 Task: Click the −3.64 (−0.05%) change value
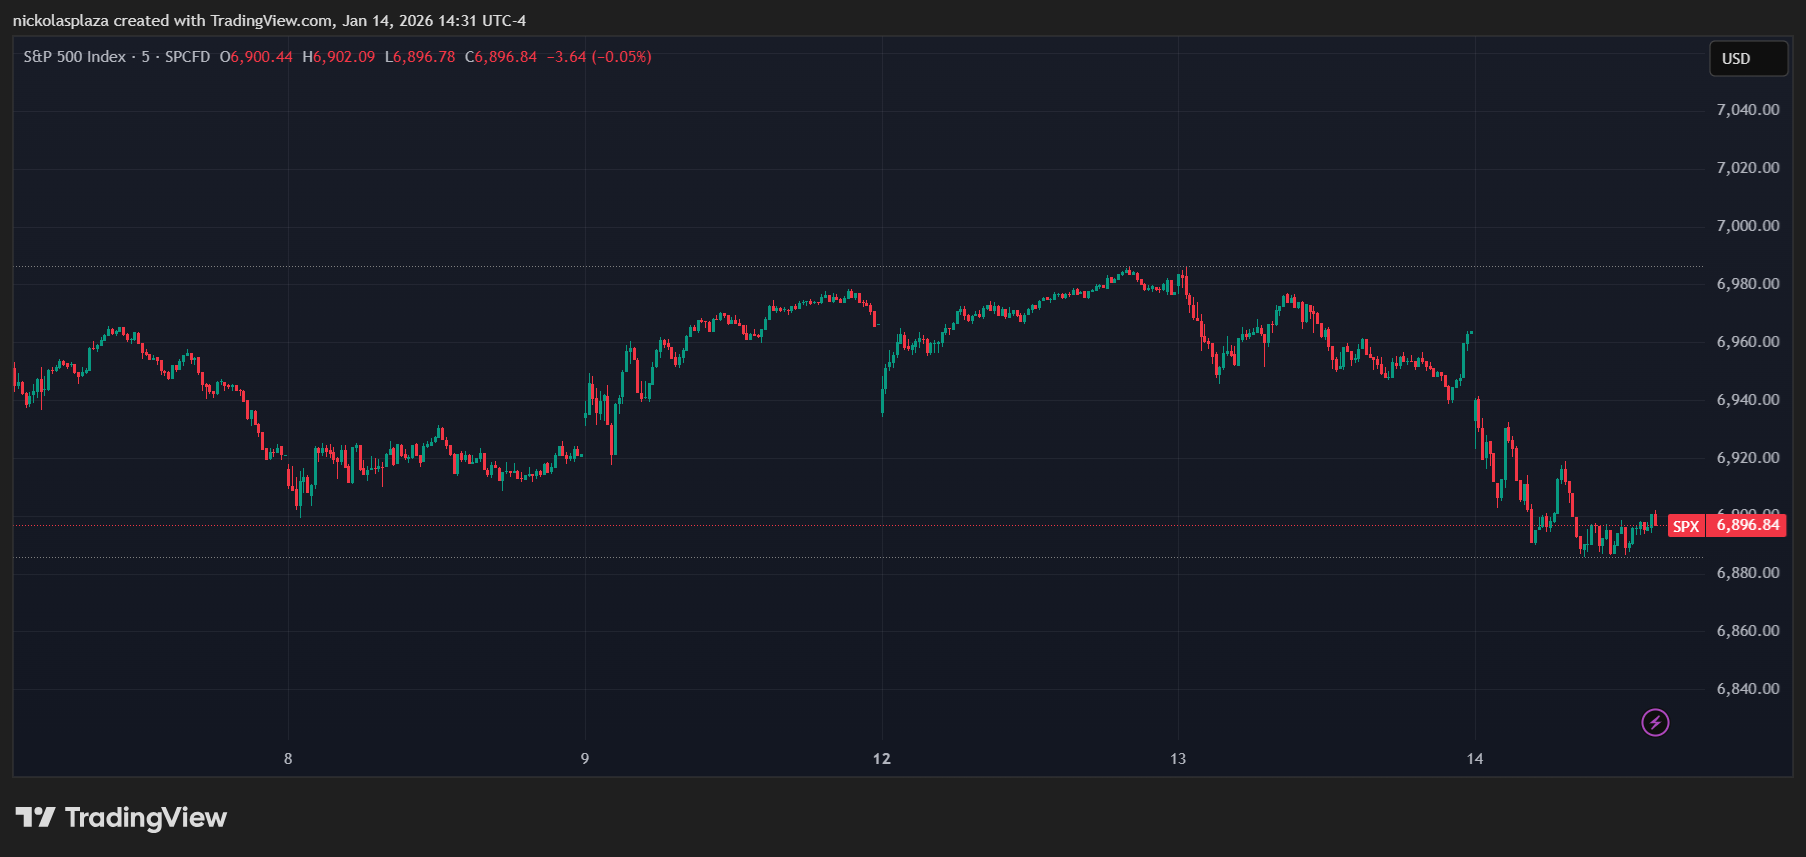[599, 57]
